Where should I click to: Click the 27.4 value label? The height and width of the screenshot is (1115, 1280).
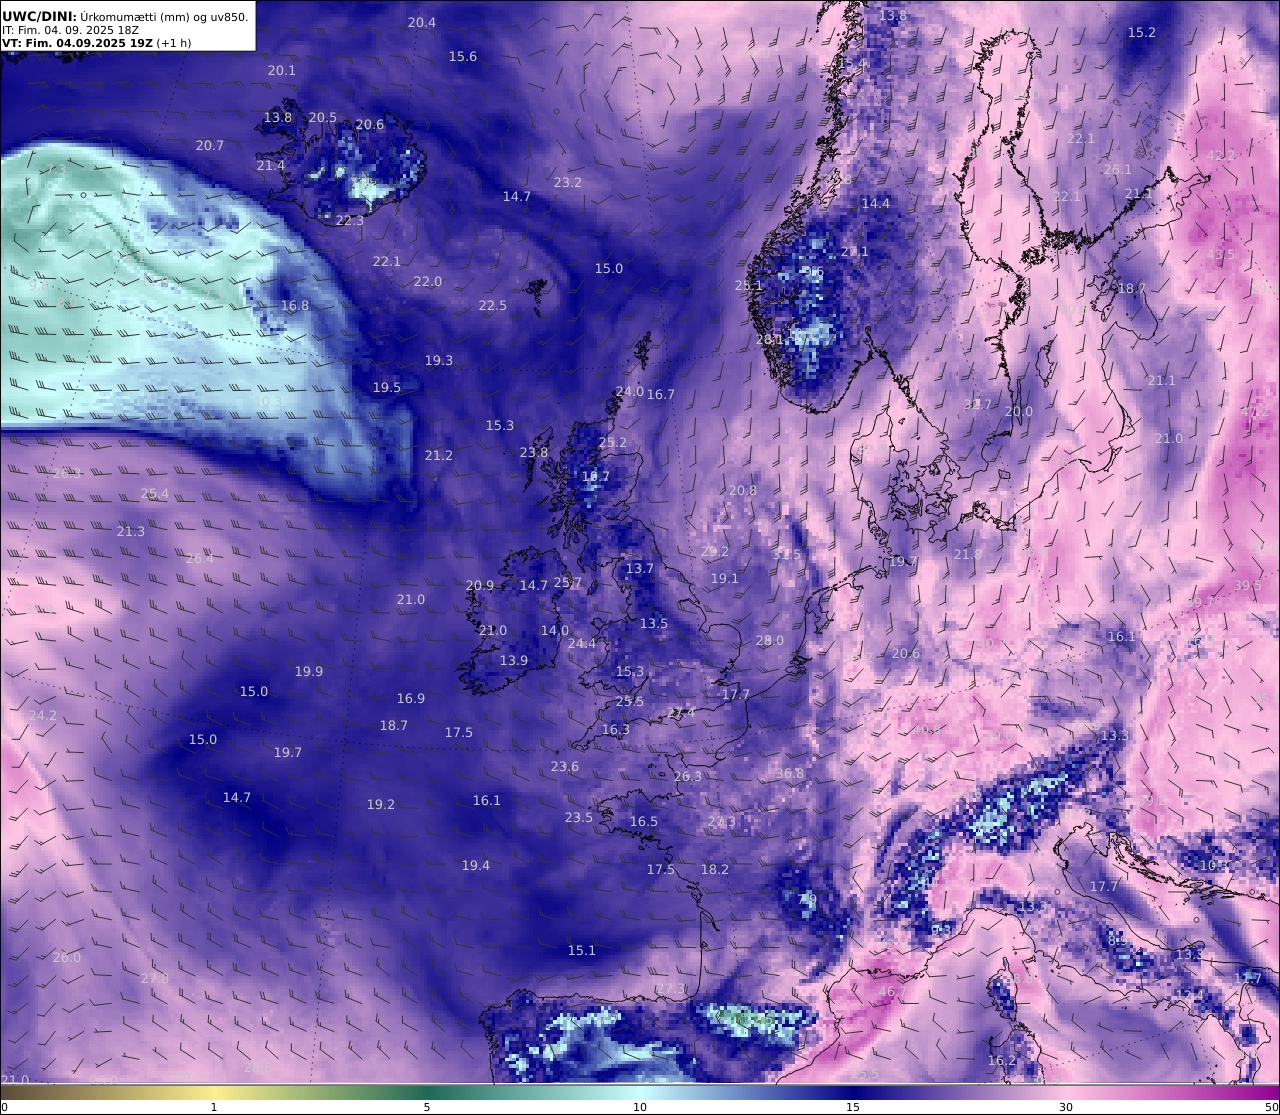[x=681, y=712]
